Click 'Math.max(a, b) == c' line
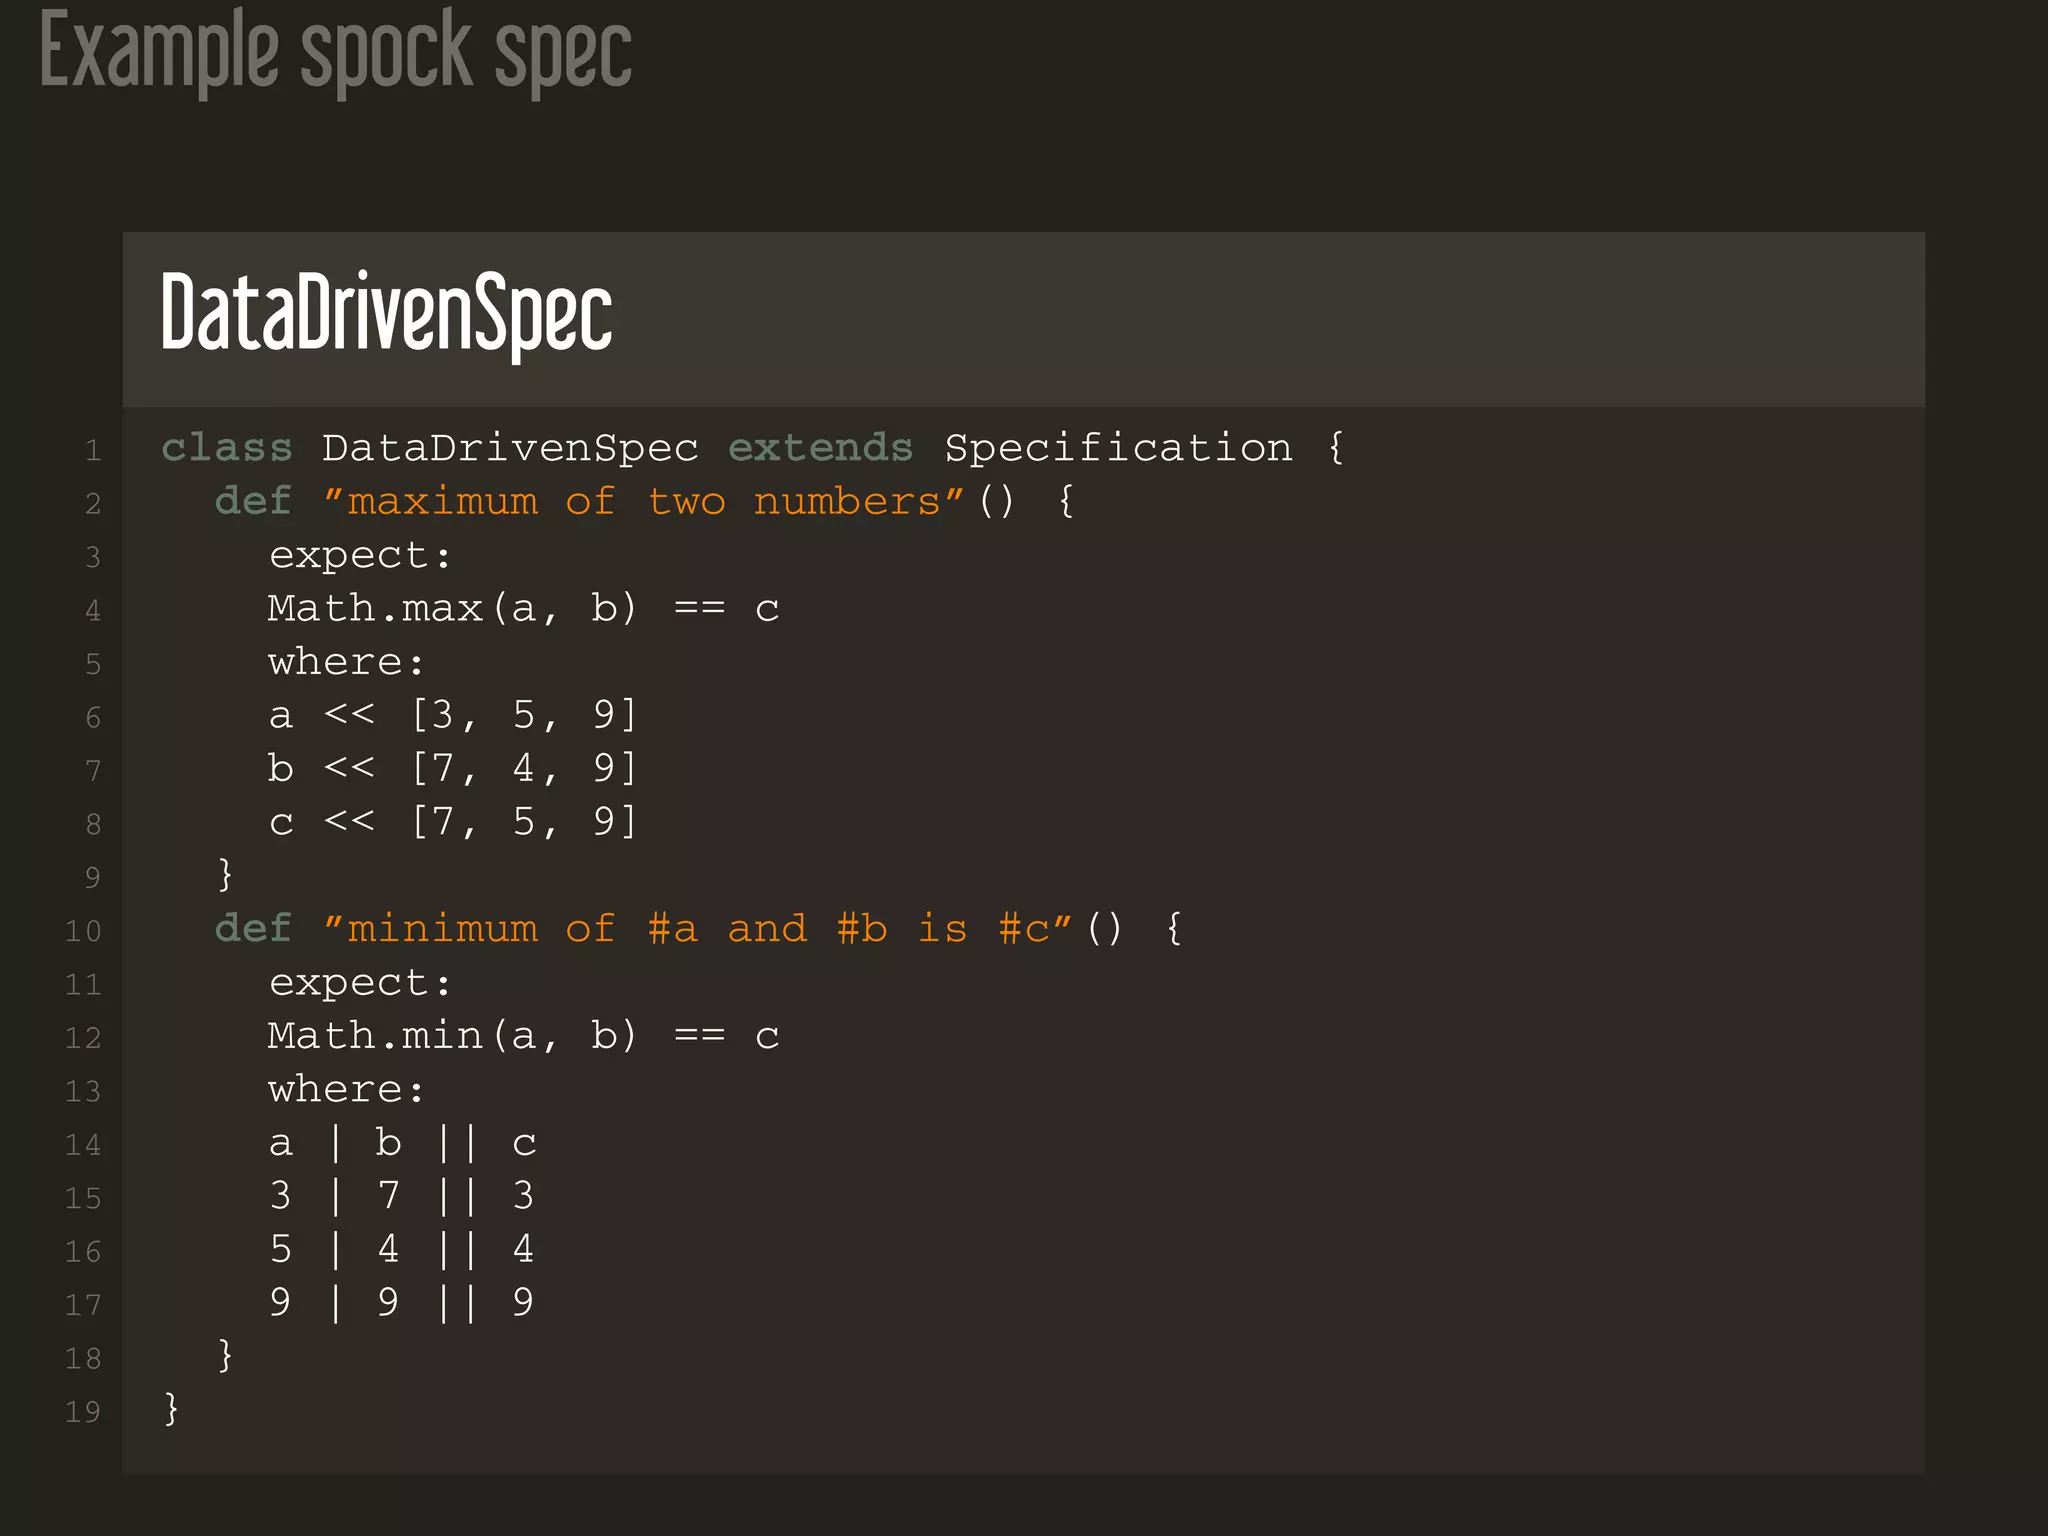This screenshot has height=1536, width=2048. (x=523, y=609)
